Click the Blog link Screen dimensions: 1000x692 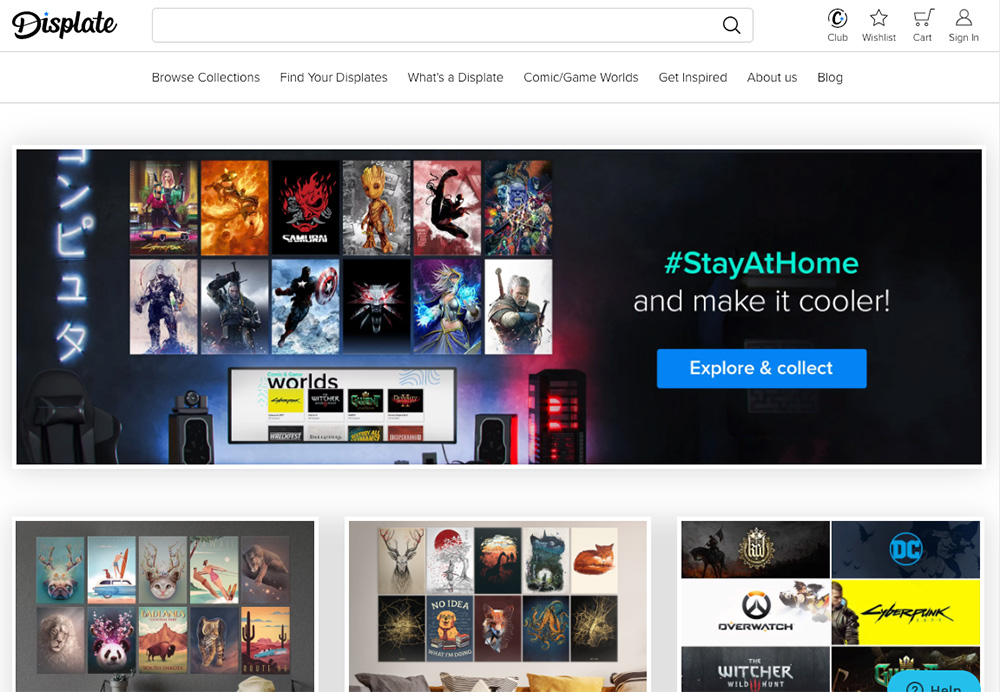tap(830, 77)
